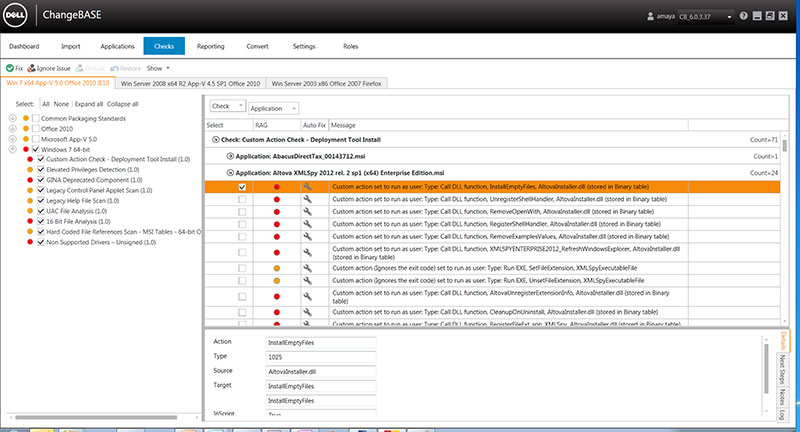Click wrench auto fix for UnregisterShellHandler row
The width and height of the screenshot is (800, 432).
(x=308, y=199)
